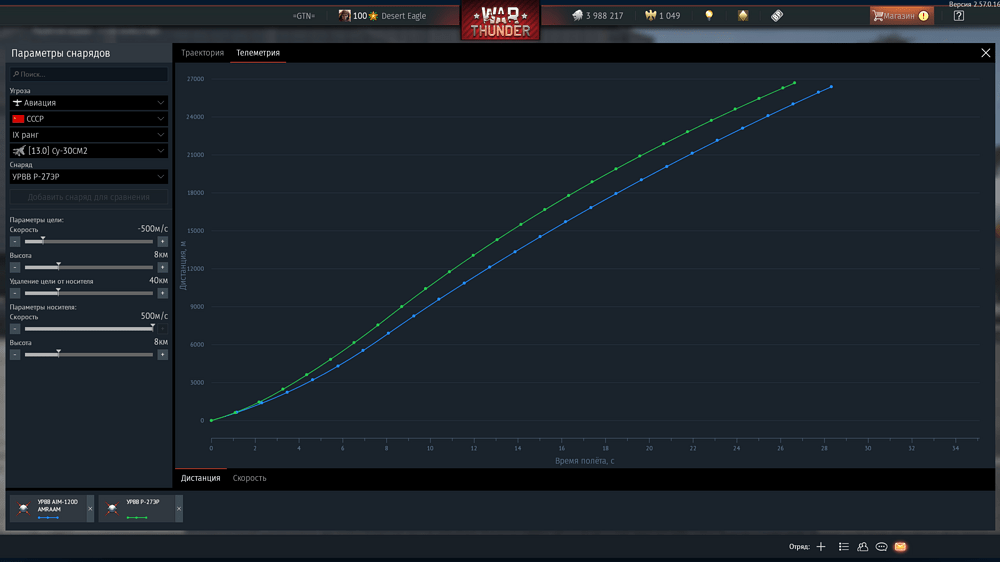Select the УРВВ Р-27ЭР card
Screen dimensions: 1000x562
click(136, 508)
